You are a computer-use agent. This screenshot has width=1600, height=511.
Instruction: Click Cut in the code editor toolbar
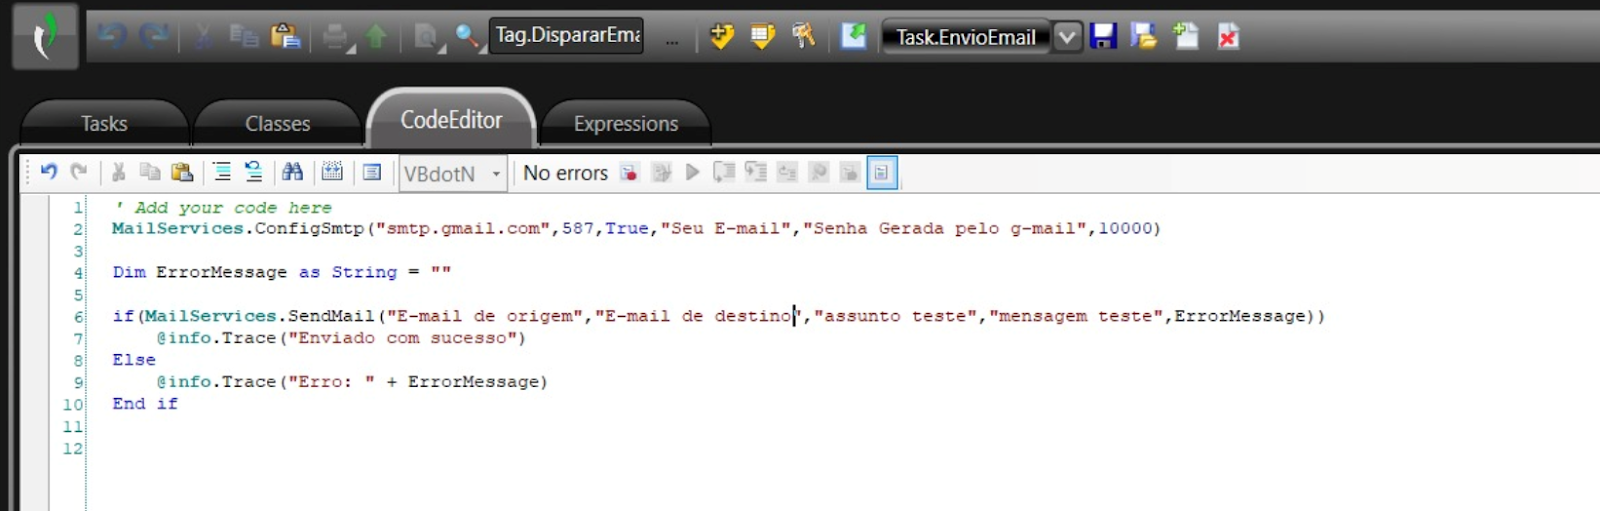click(x=118, y=172)
